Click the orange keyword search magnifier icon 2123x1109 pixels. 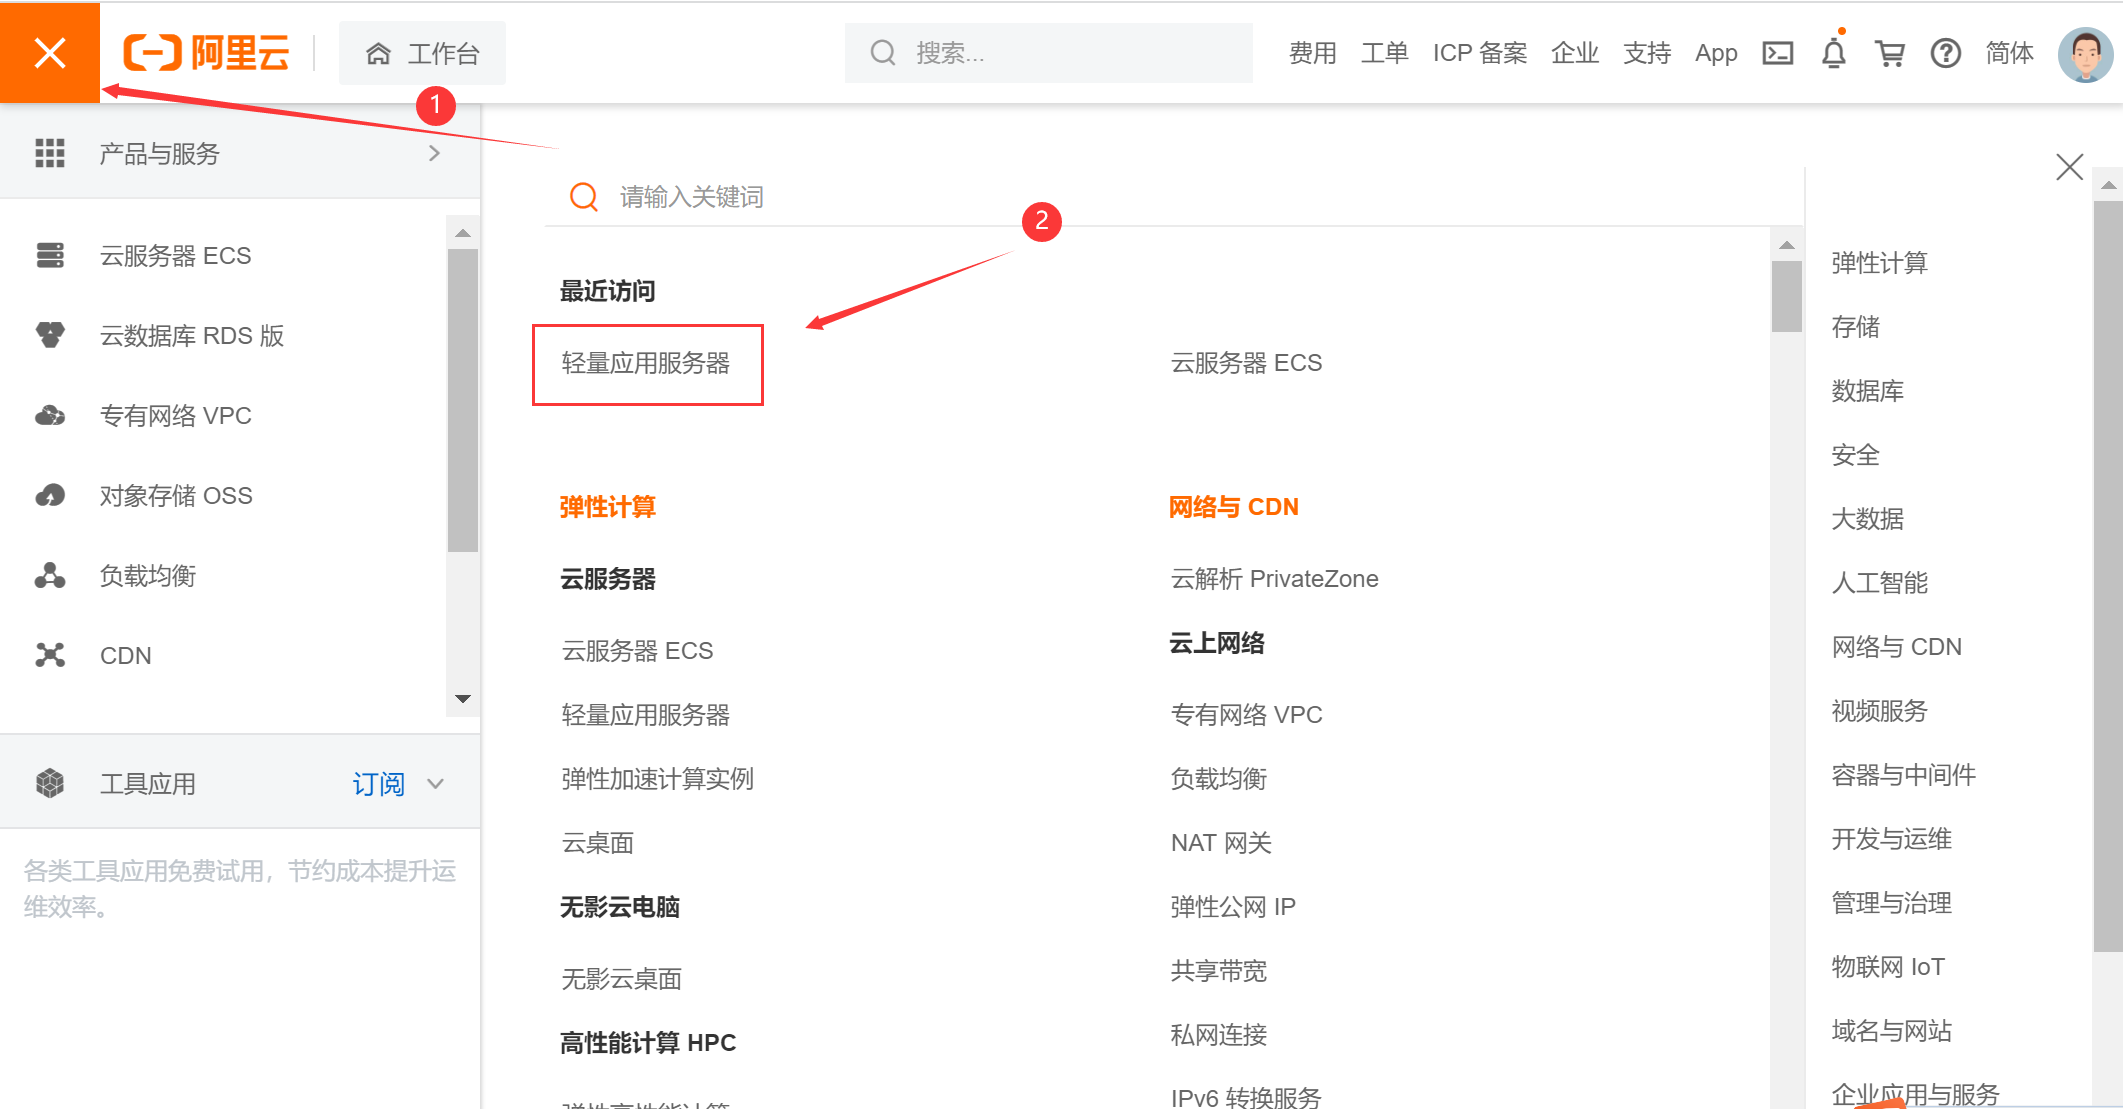(584, 197)
